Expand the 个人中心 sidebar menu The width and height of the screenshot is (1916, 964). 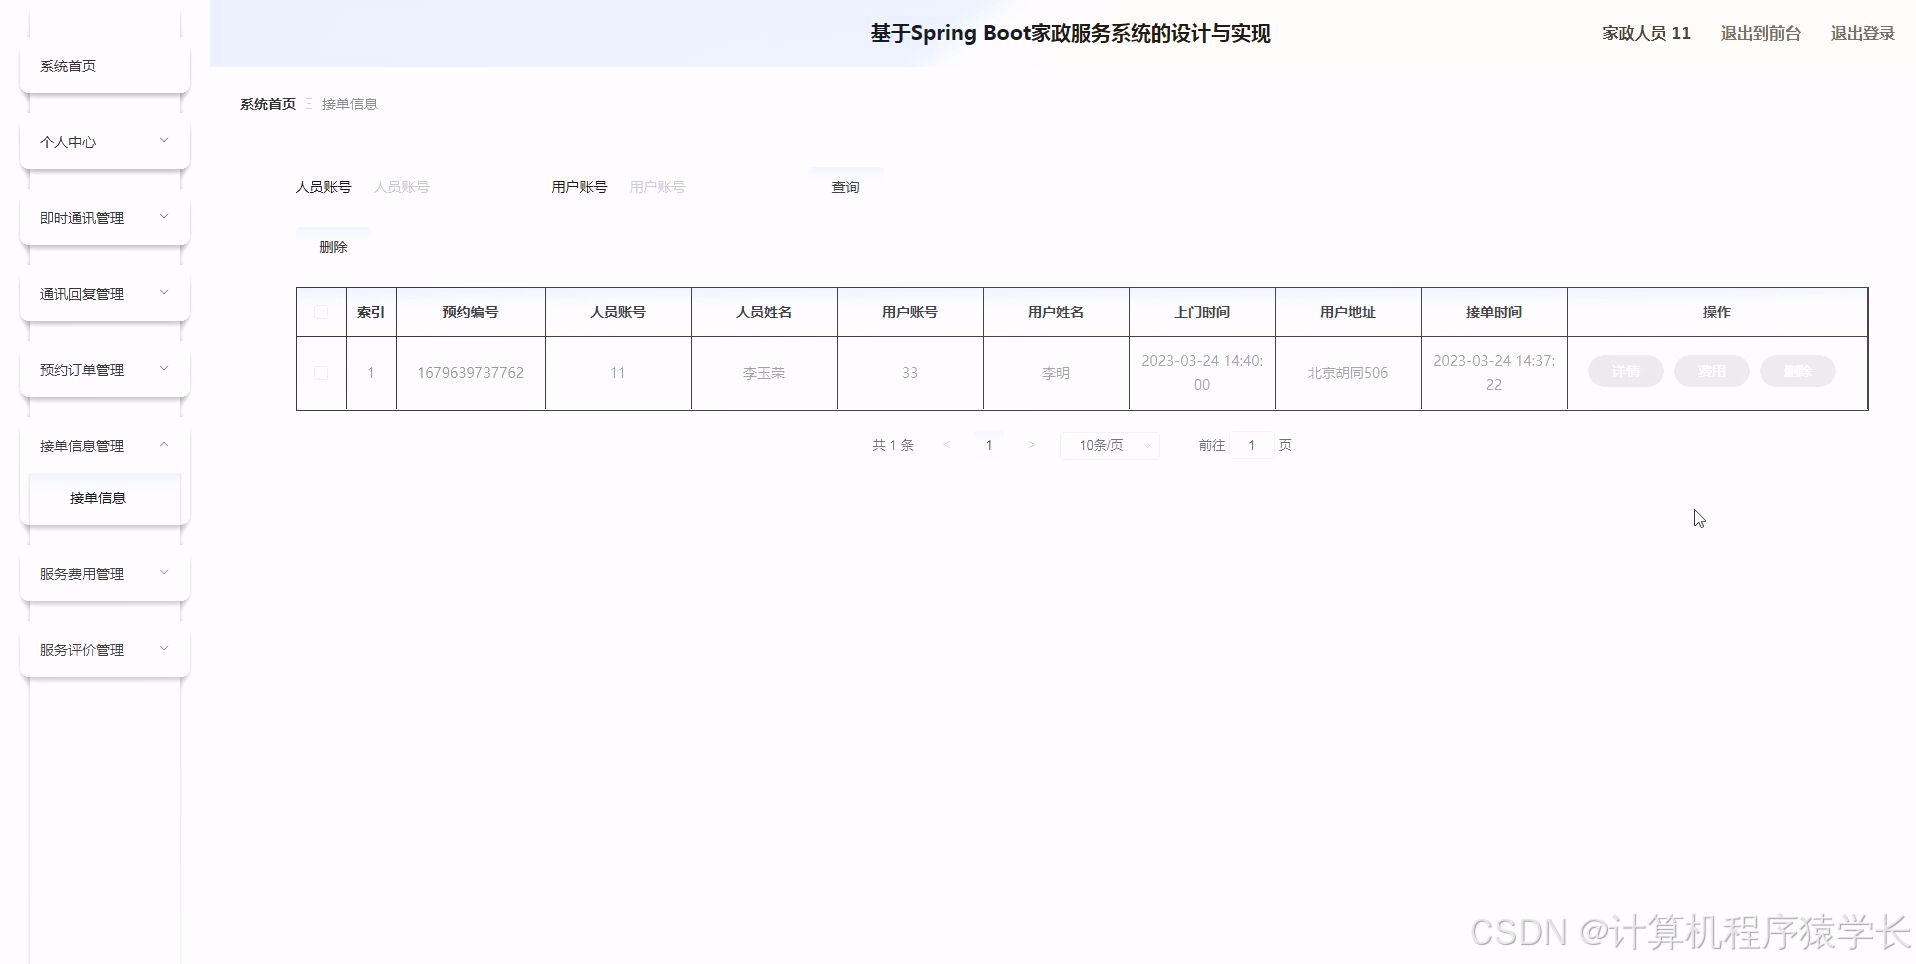click(104, 141)
